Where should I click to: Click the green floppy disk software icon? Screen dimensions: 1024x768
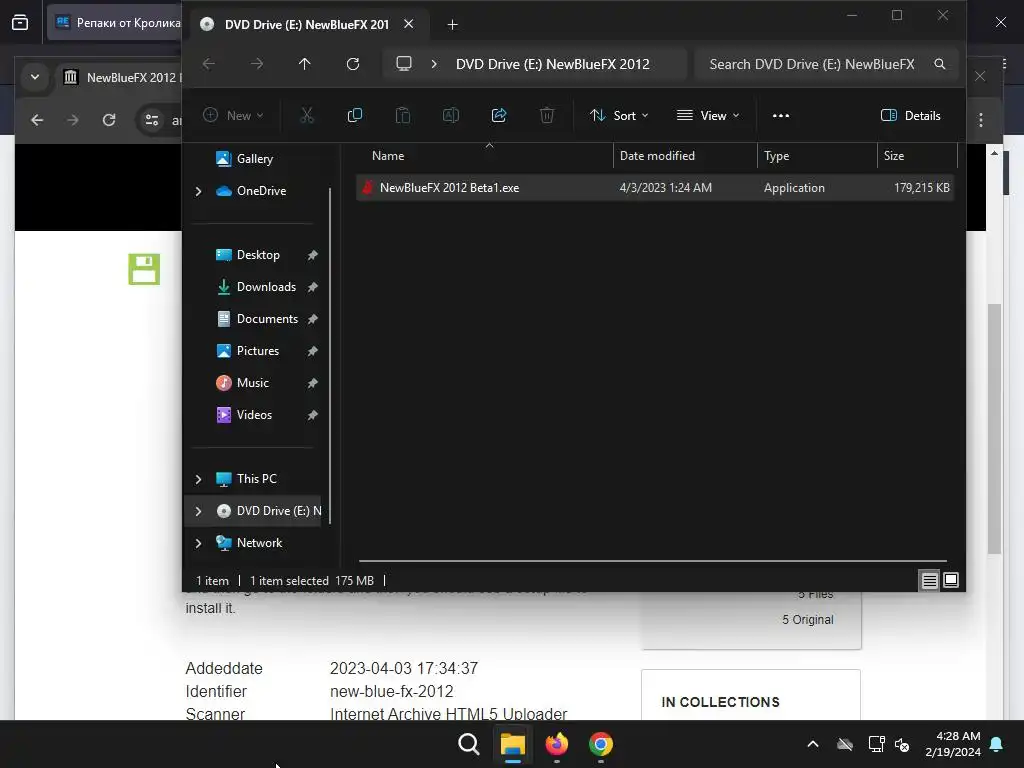144,269
